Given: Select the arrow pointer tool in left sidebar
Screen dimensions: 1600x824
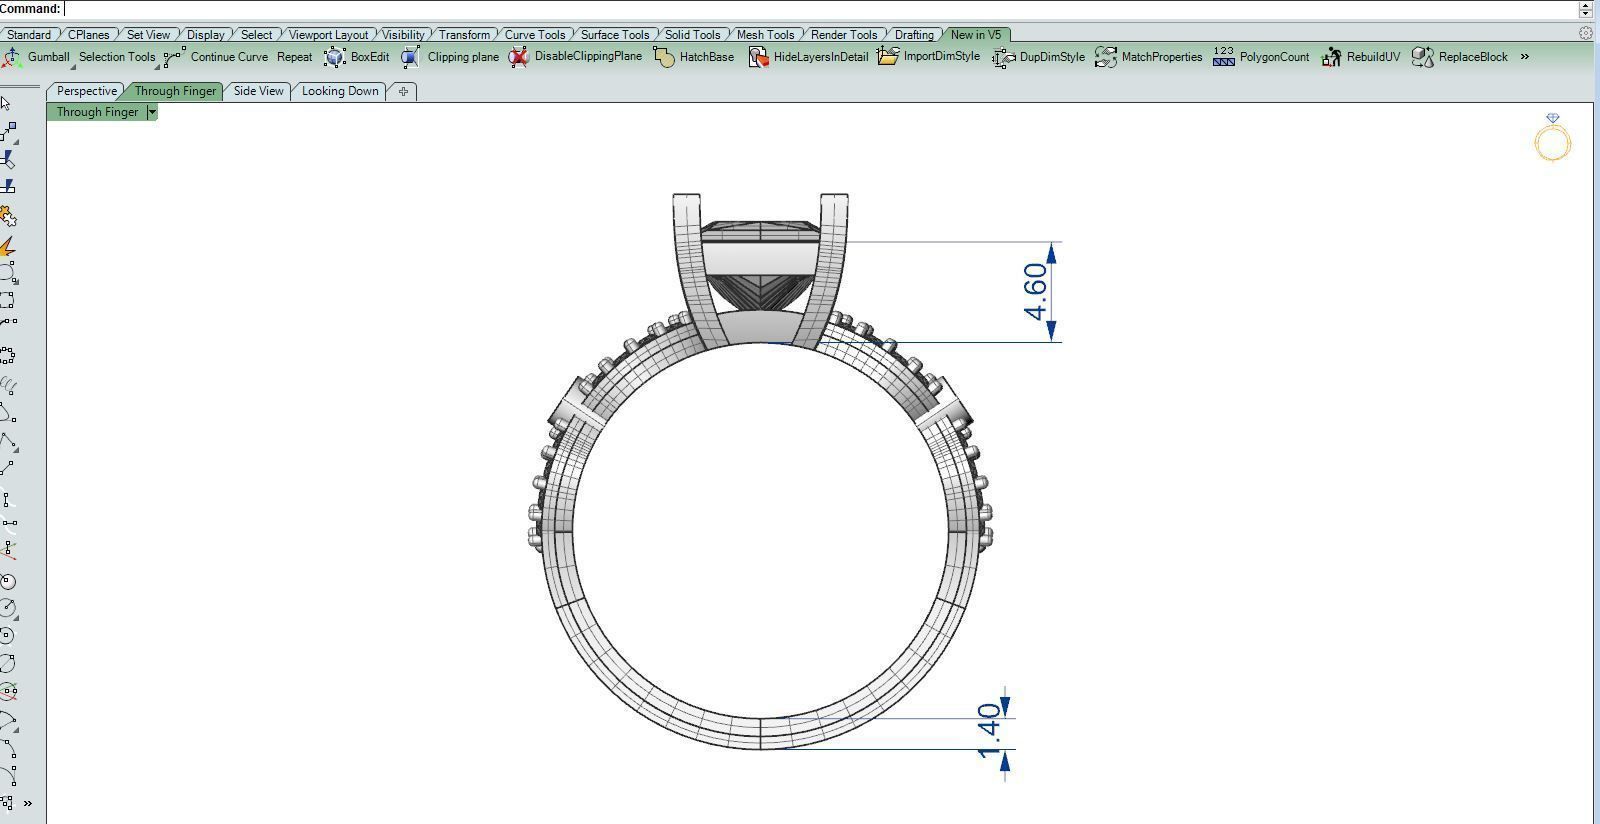Looking at the screenshot, I should click(6, 103).
